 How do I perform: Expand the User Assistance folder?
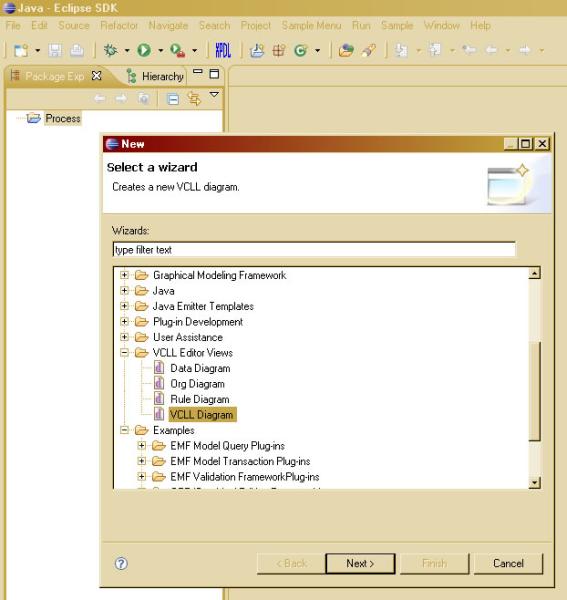124,337
